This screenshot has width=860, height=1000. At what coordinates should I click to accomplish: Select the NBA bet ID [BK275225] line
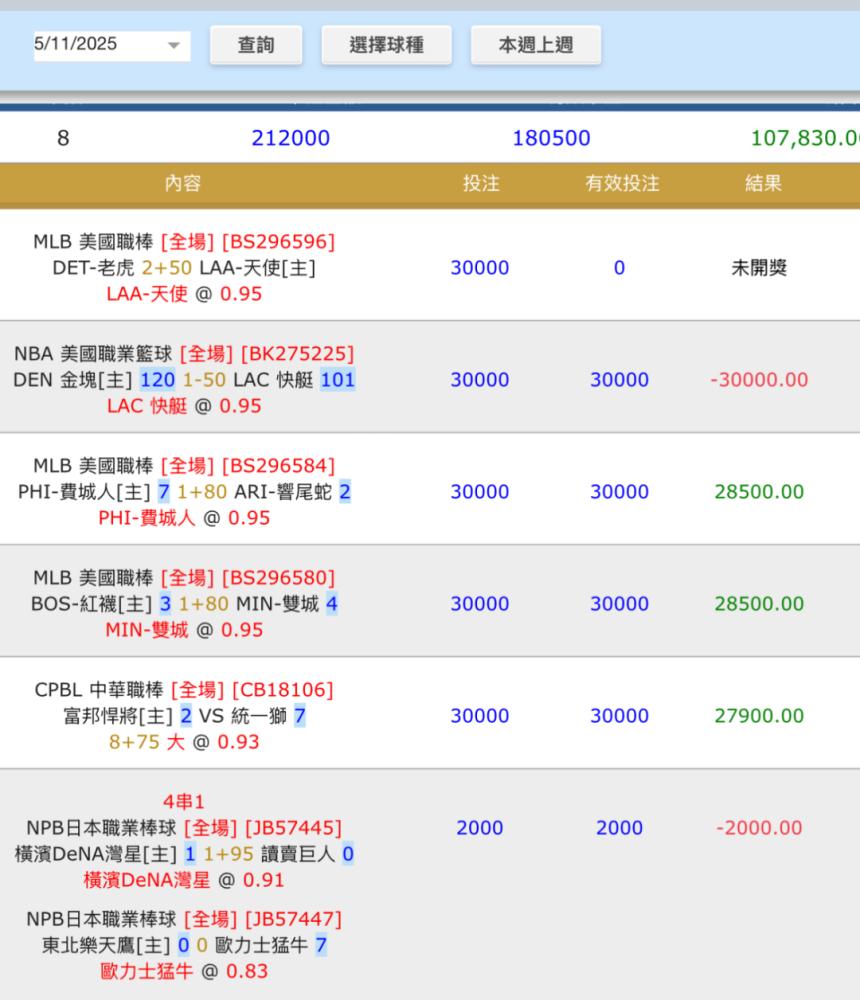[184, 354]
